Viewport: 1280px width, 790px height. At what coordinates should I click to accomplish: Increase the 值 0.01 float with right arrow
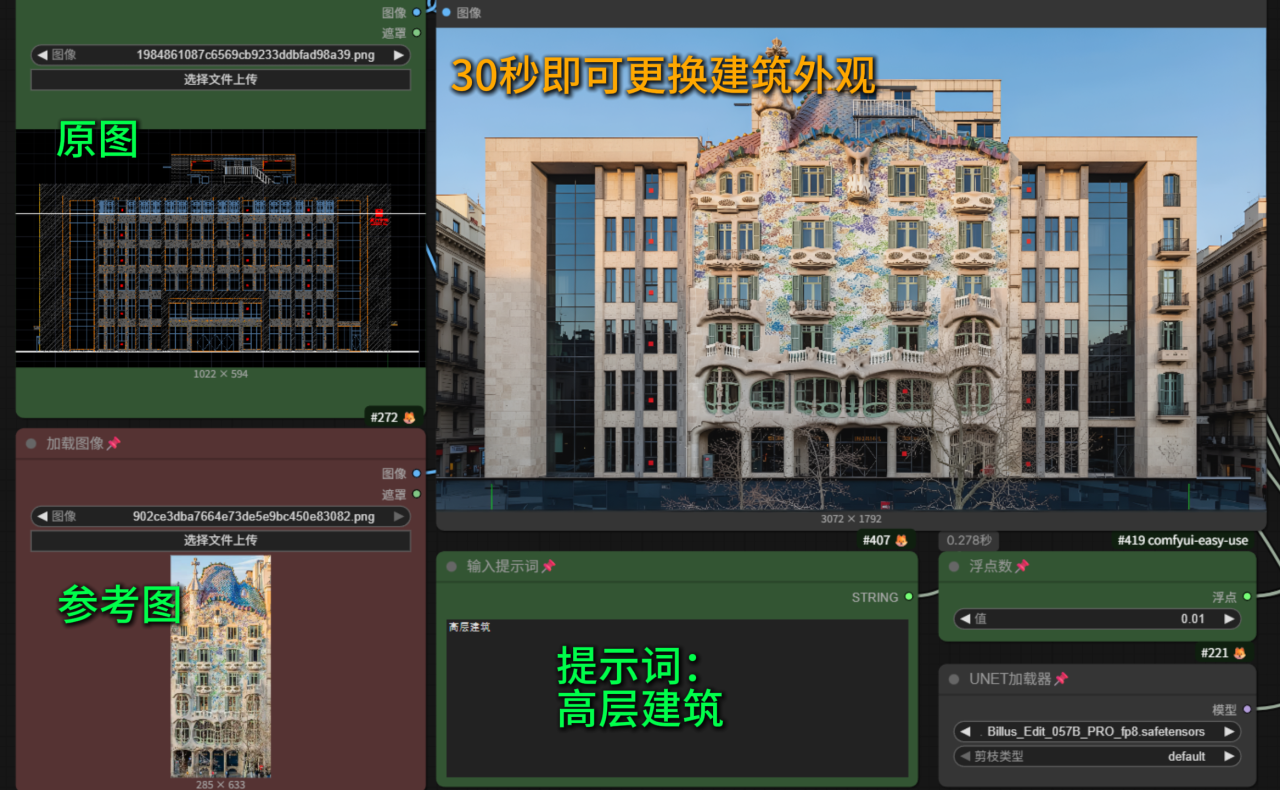1229,619
